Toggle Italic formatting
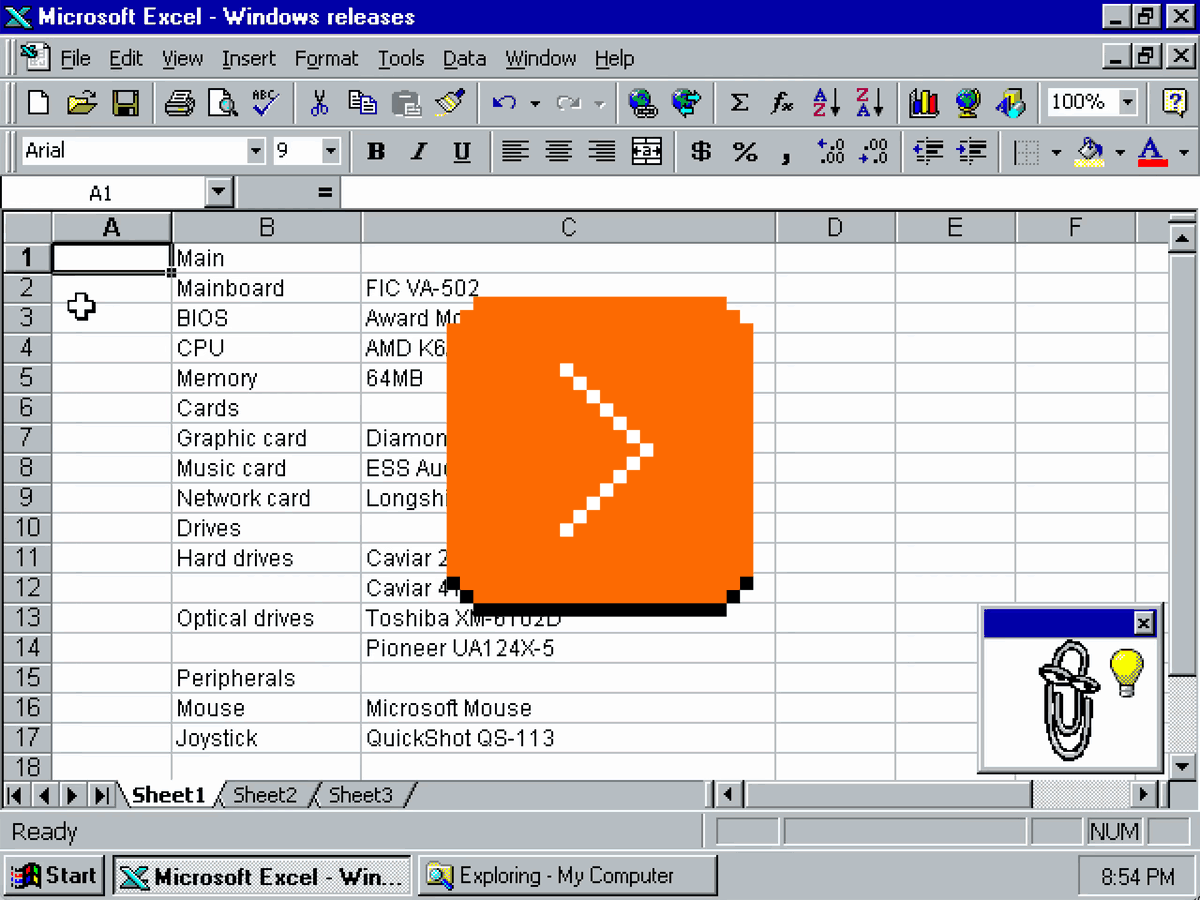1200x900 pixels. coord(419,151)
